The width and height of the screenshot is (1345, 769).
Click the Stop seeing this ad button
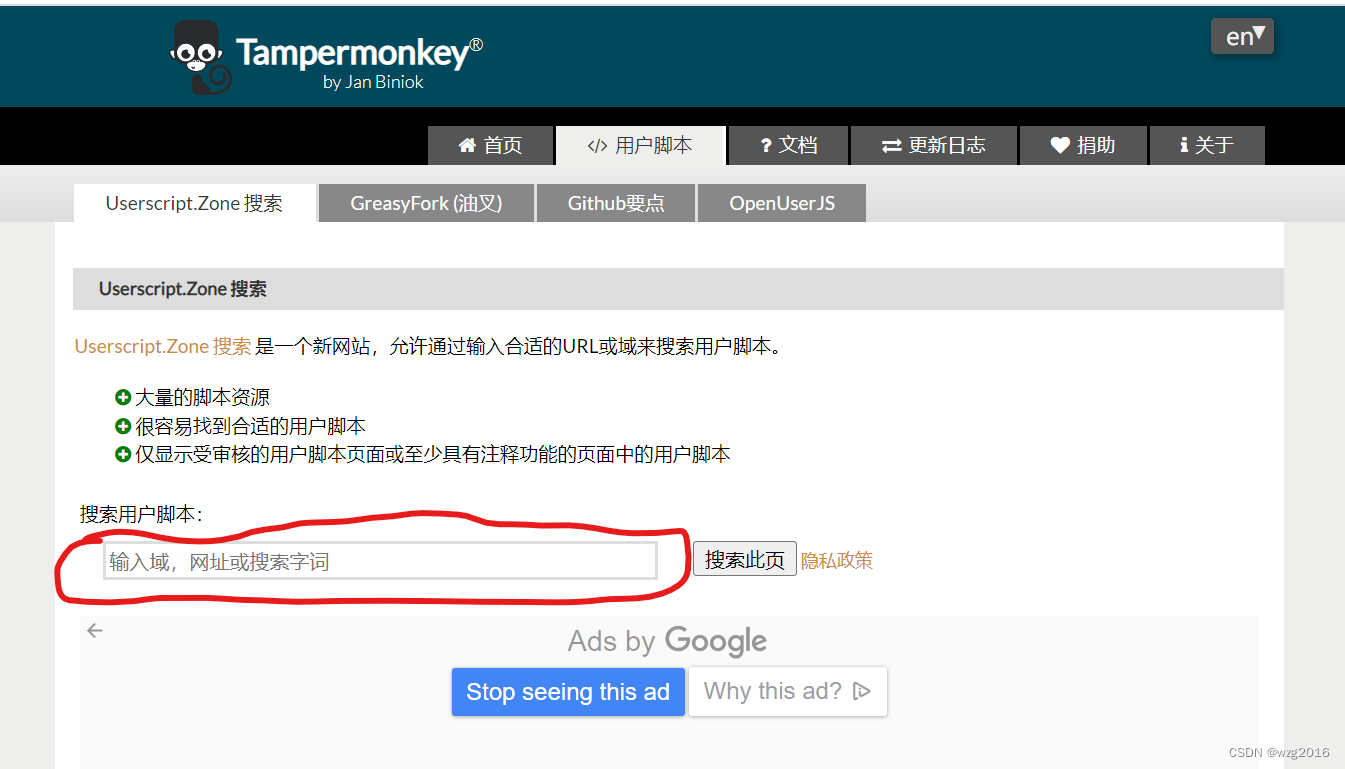tap(568, 692)
